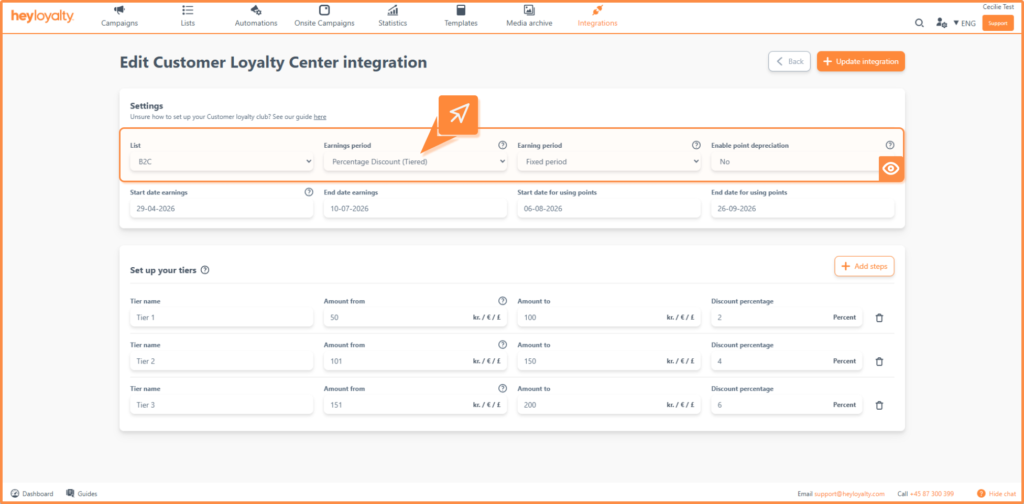Open the Statistics menu item
This screenshot has height=504, width=1024.
tap(392, 16)
